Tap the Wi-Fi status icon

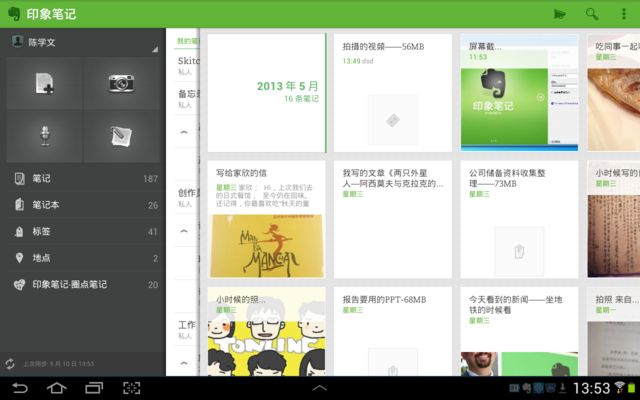pos(619,387)
